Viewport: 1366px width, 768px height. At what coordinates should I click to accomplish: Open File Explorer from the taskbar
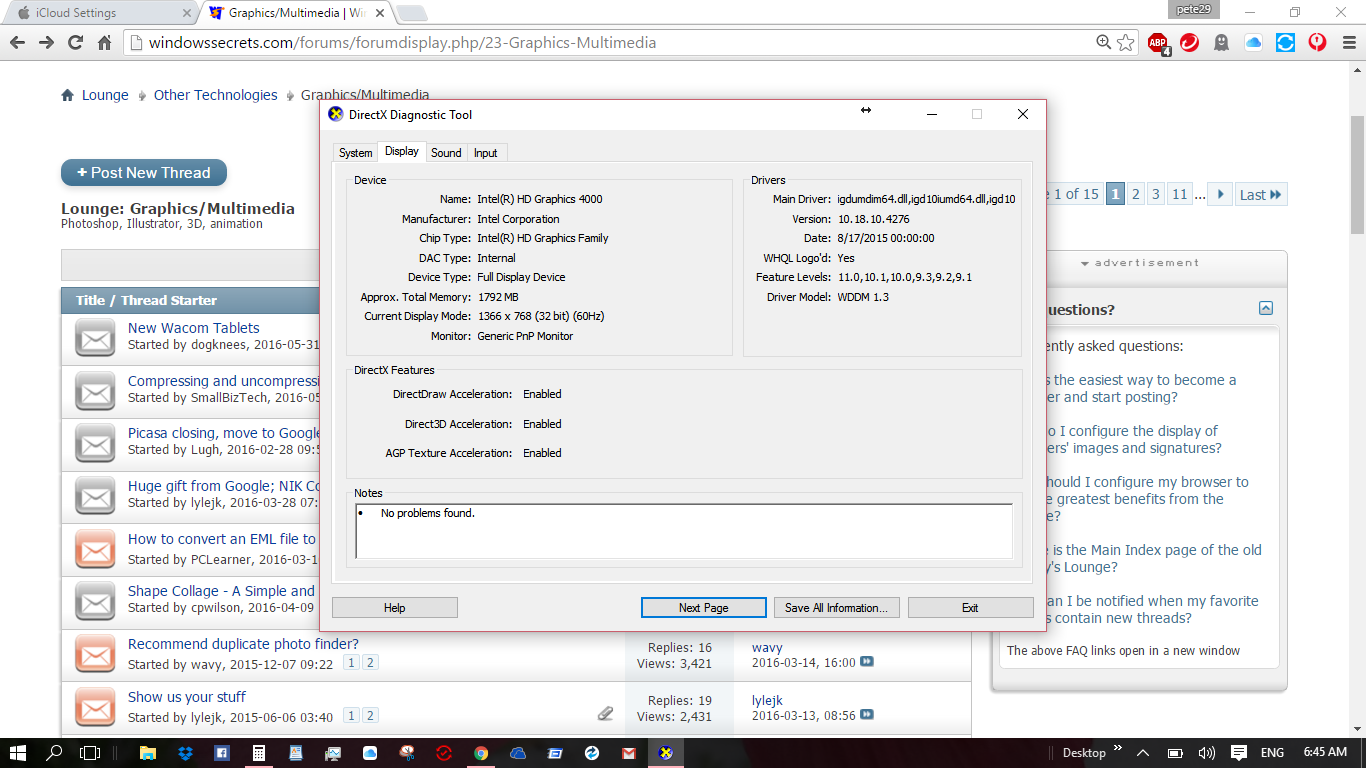click(x=147, y=752)
